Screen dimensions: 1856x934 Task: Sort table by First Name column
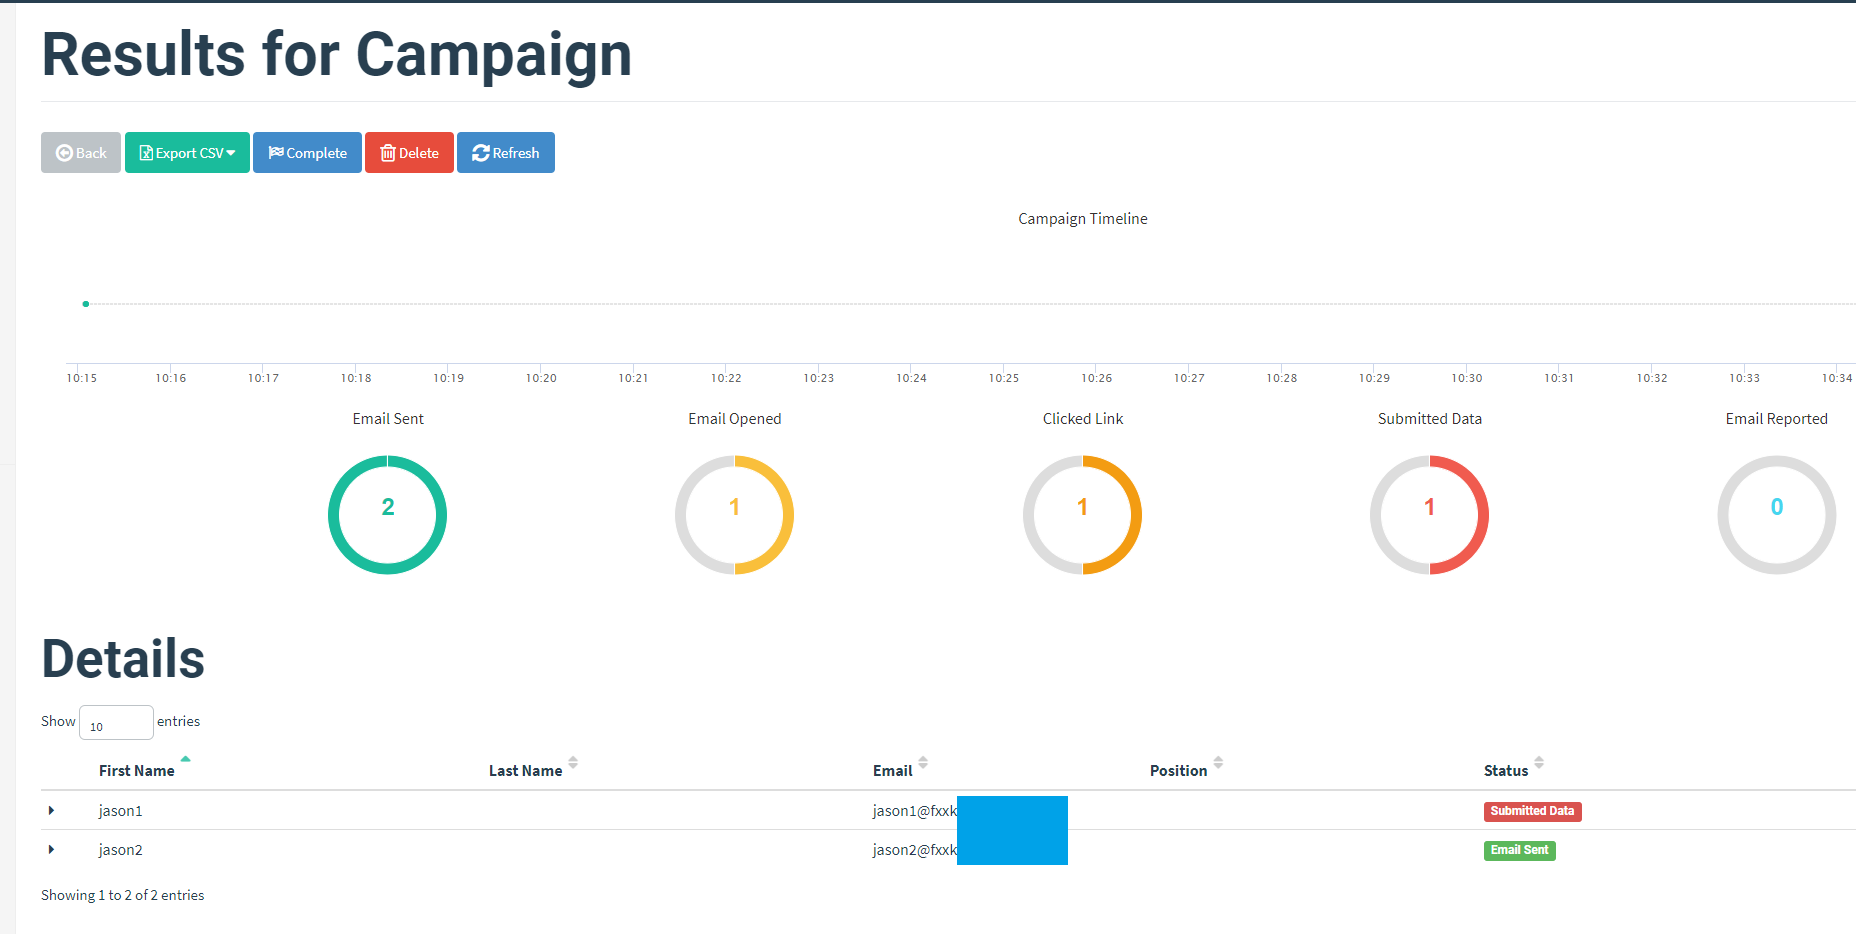coord(137,770)
